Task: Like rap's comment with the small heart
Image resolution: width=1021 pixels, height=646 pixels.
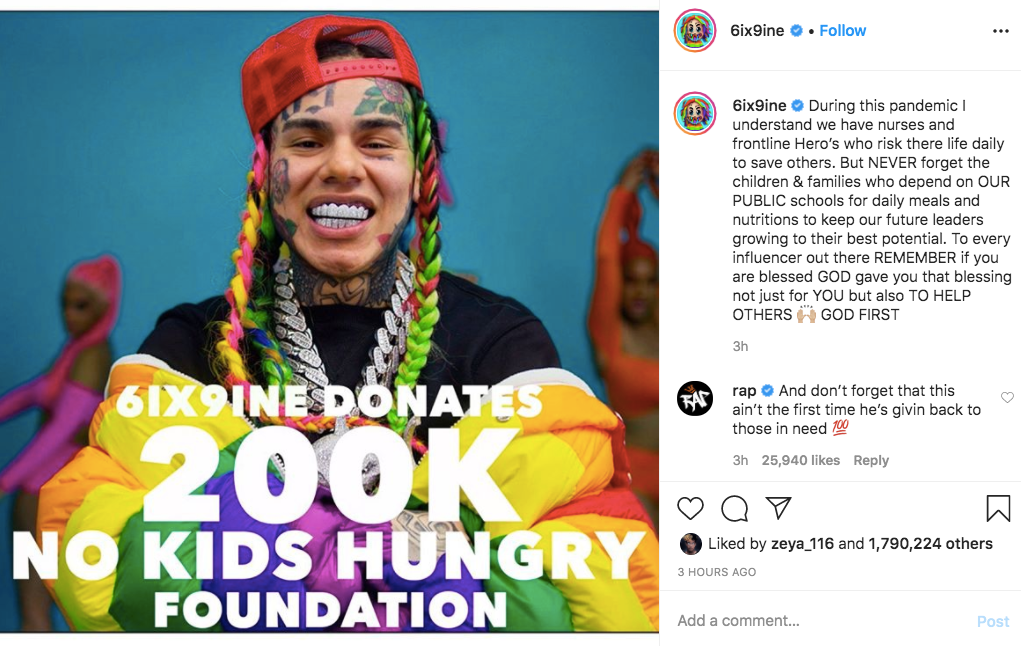Action: [x=1007, y=397]
